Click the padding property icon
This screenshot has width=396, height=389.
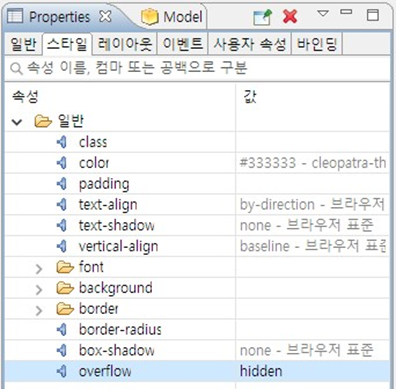click(x=62, y=184)
